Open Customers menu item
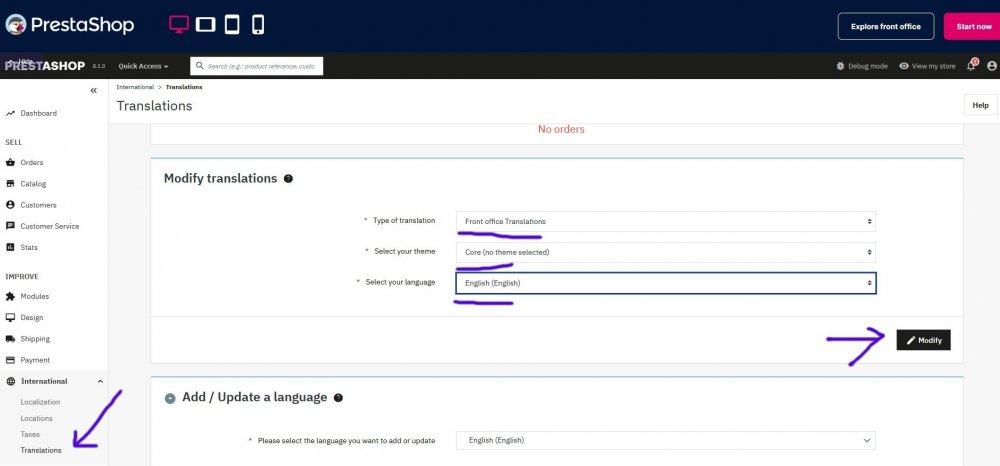1000x466 pixels. point(38,205)
